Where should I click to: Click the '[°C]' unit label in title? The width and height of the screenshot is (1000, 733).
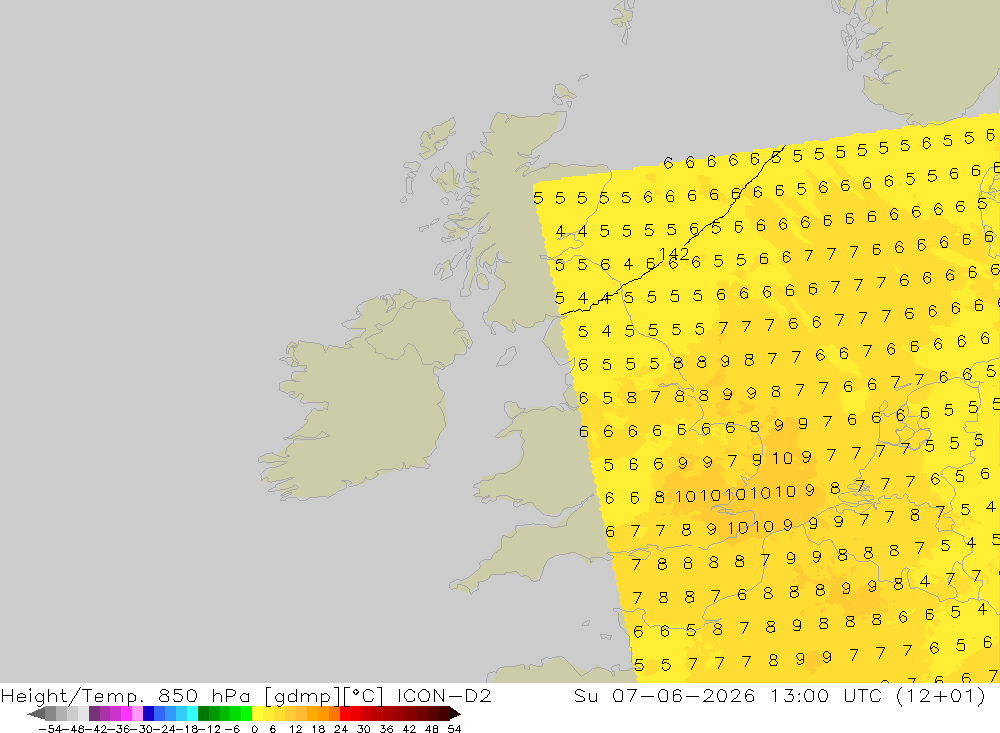[x=364, y=696]
